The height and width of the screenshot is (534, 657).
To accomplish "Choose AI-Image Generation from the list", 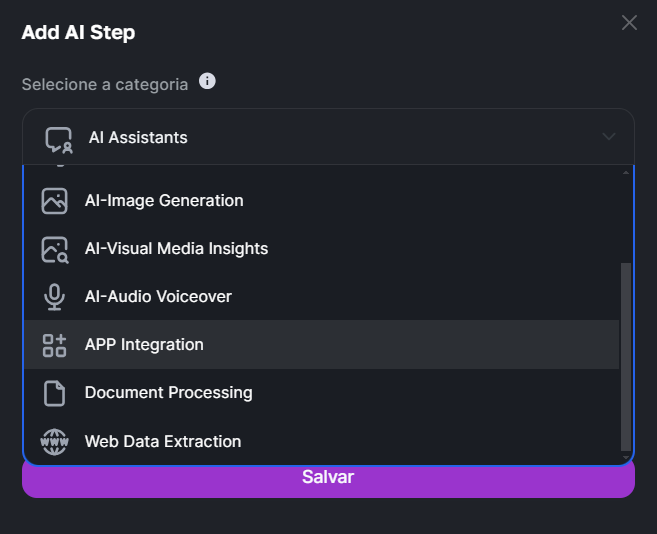I will pyautogui.click(x=322, y=201).
